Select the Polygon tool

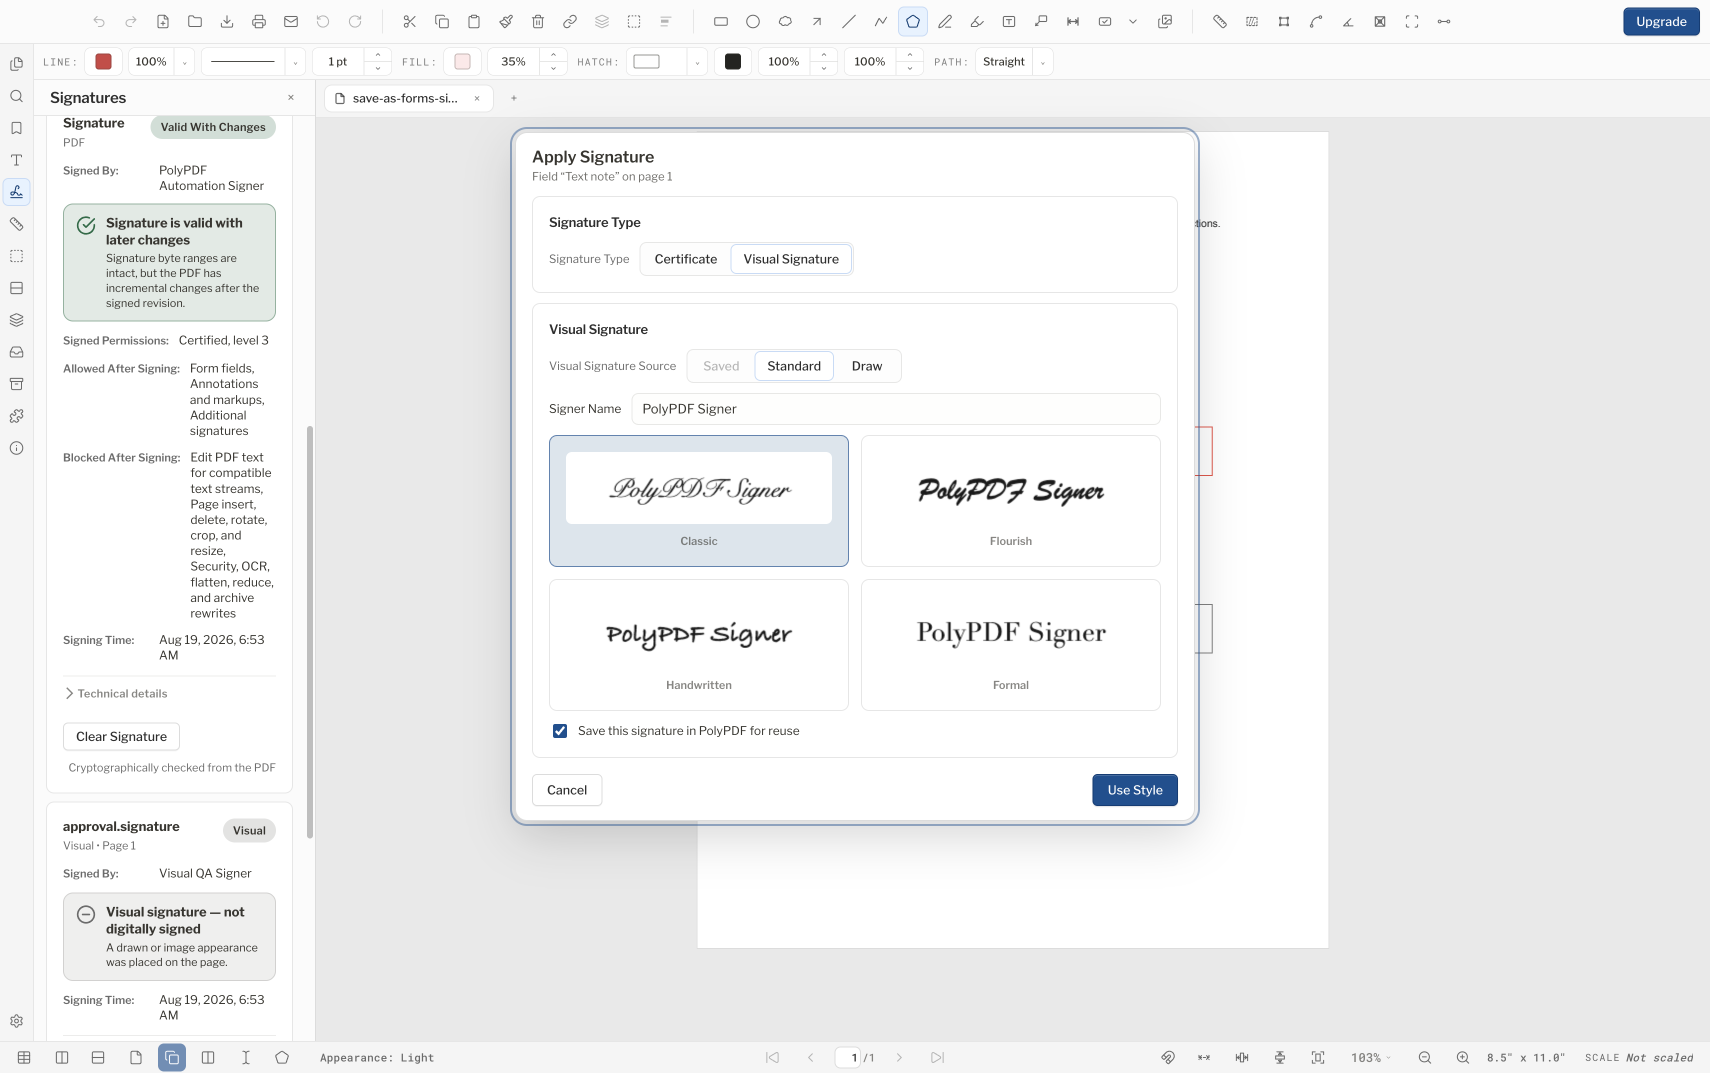point(913,21)
